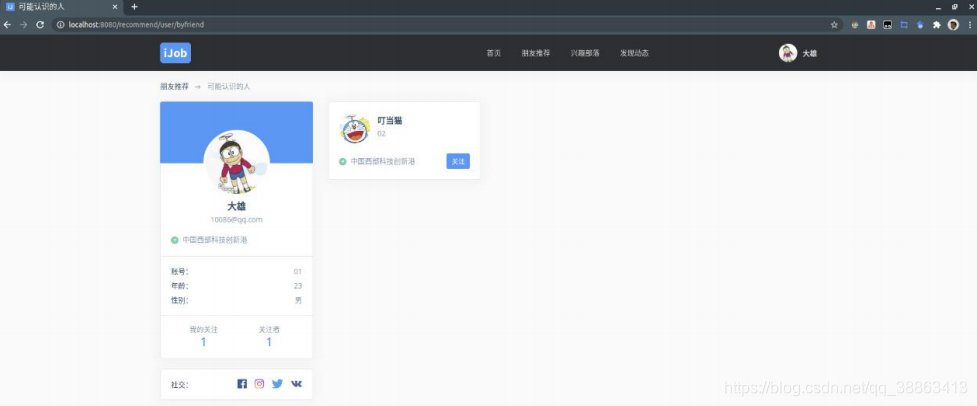Click the 大雄 username in the navbar
This screenshot has height=406, width=977.
(x=809, y=54)
